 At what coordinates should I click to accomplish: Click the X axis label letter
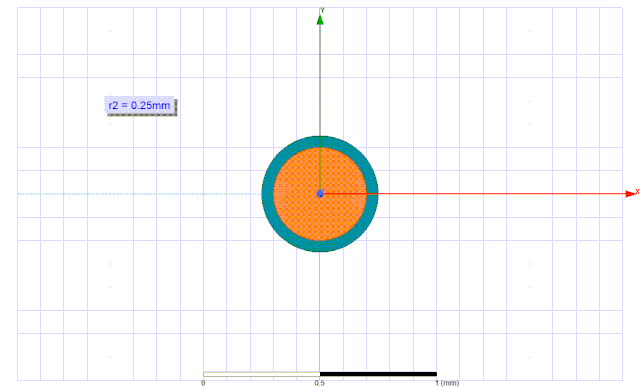[x=638, y=191]
